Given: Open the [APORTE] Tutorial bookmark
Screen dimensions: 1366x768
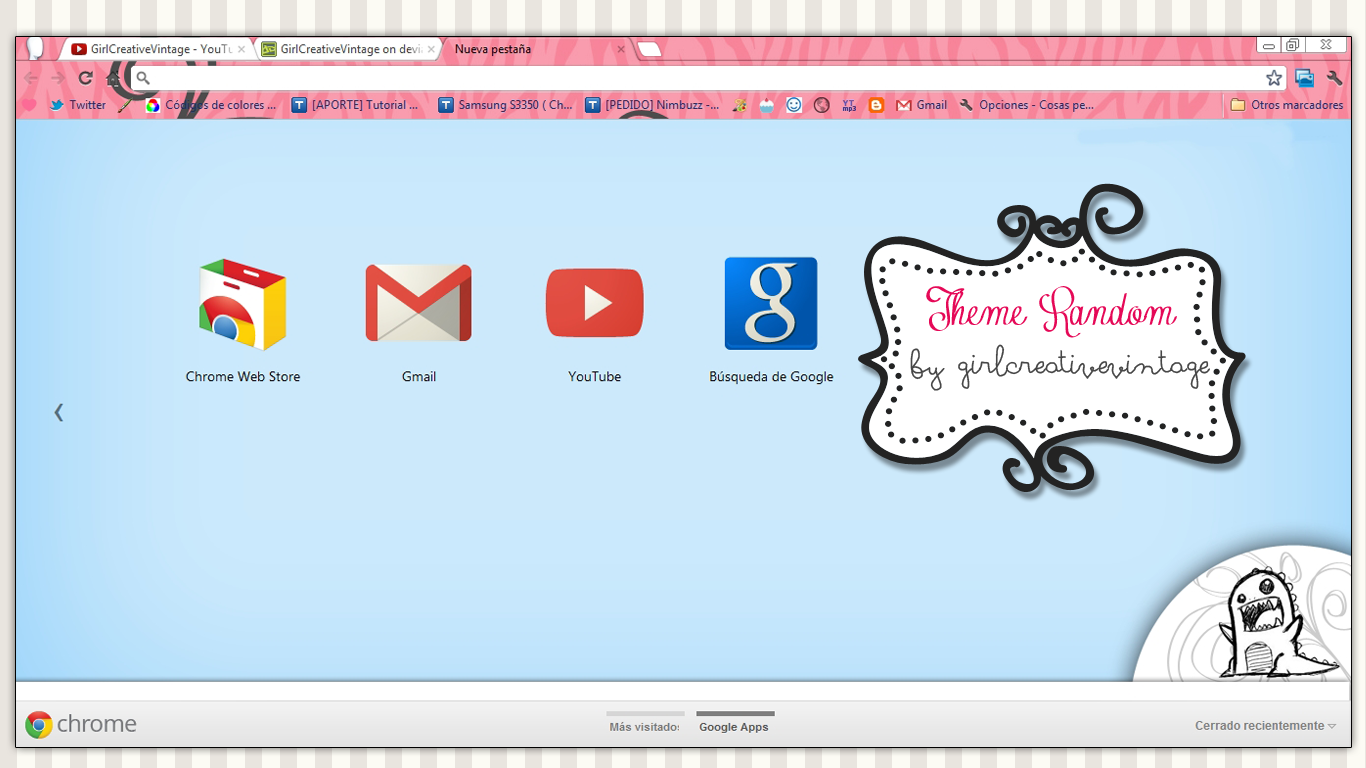Looking at the screenshot, I should tap(356, 105).
